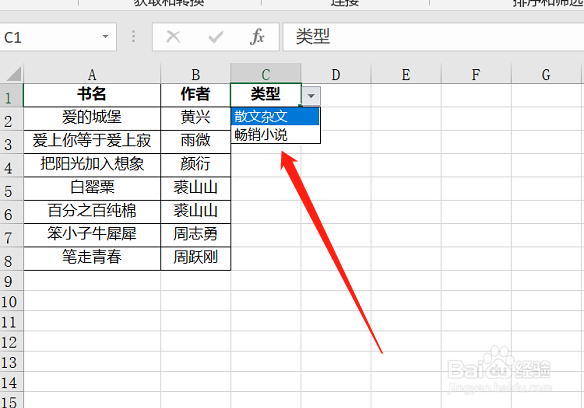
Task: Select cell containing 白罂粟
Action: coord(92,189)
